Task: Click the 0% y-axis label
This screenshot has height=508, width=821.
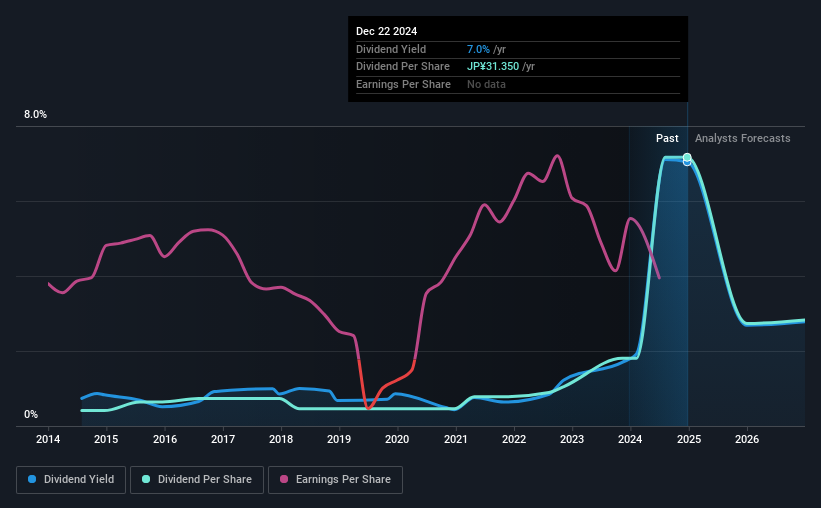Action: pos(31,414)
